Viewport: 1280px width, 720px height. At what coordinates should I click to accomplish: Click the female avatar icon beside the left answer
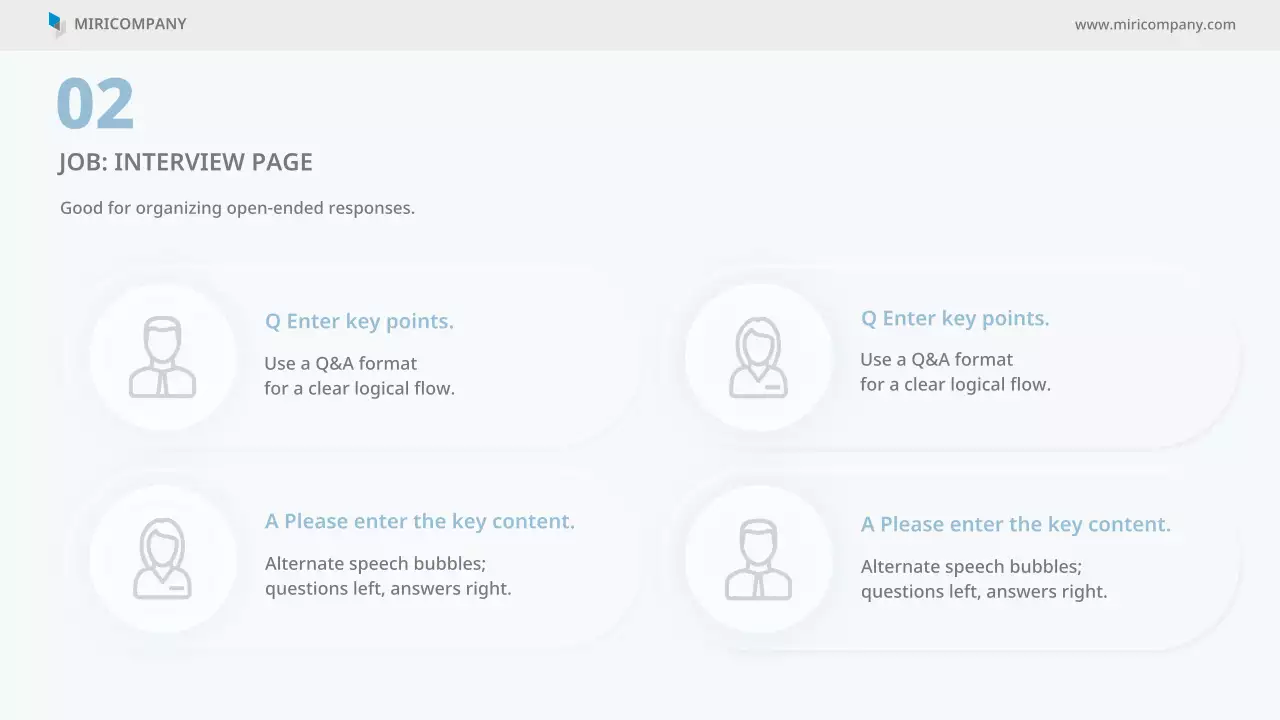tap(162, 560)
